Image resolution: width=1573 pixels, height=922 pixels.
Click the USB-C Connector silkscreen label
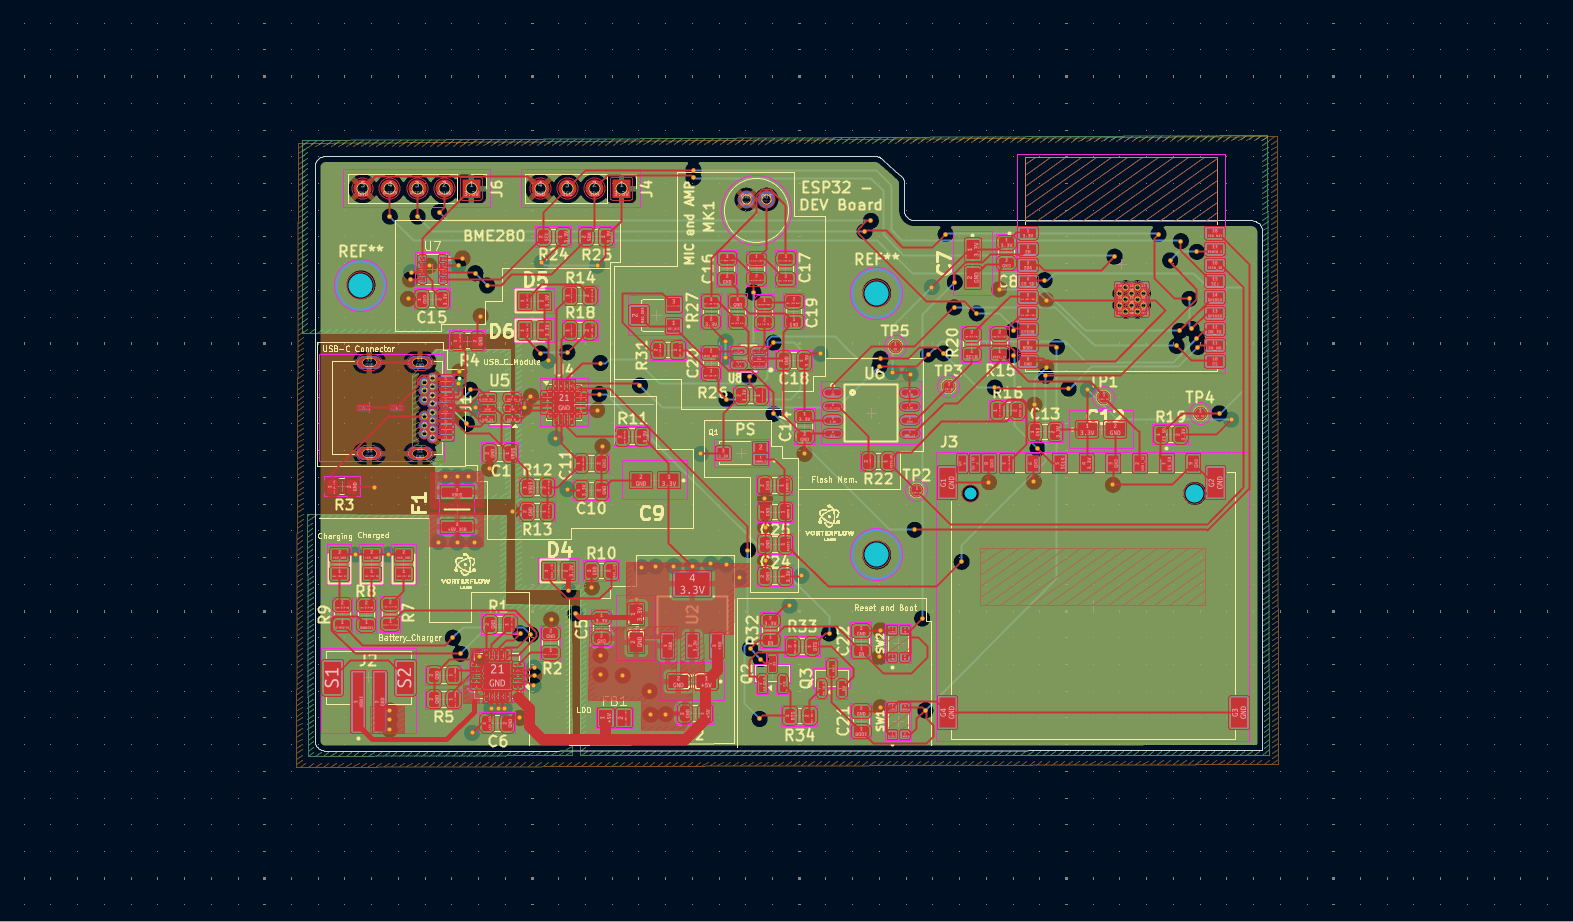tap(358, 349)
